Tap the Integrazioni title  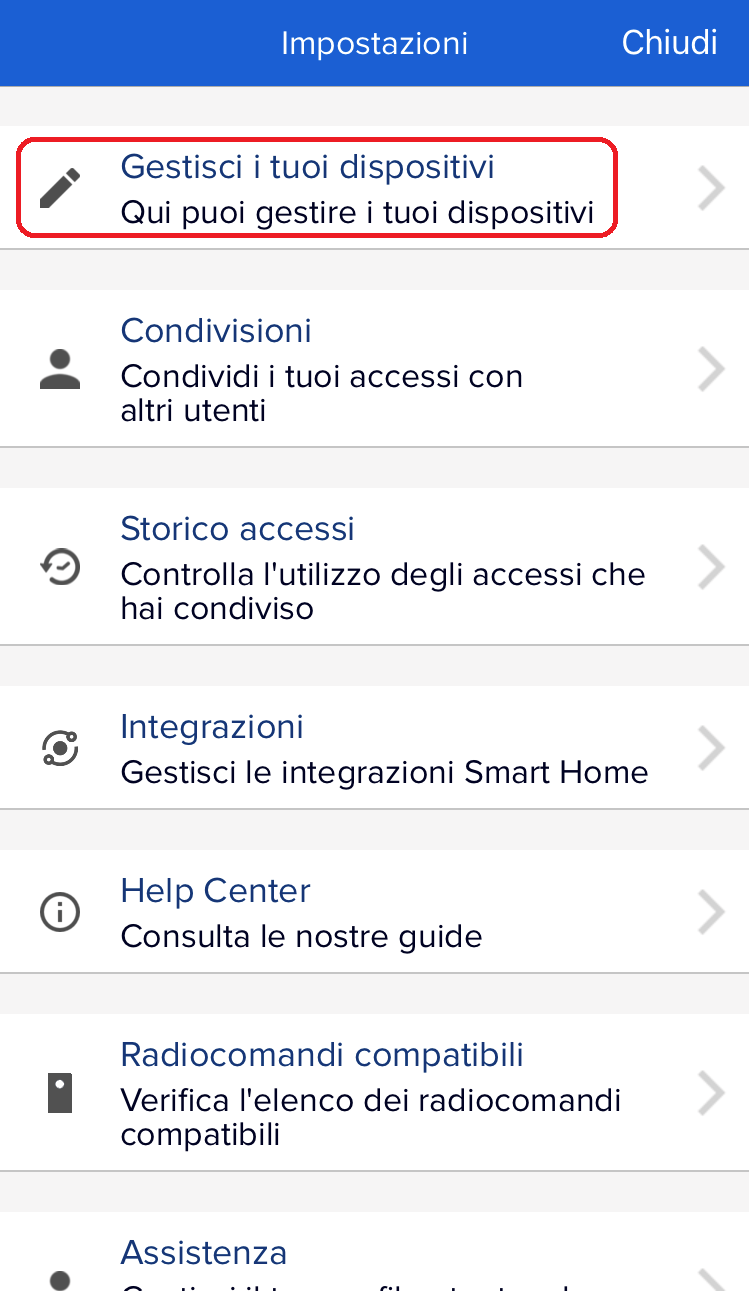click(212, 727)
